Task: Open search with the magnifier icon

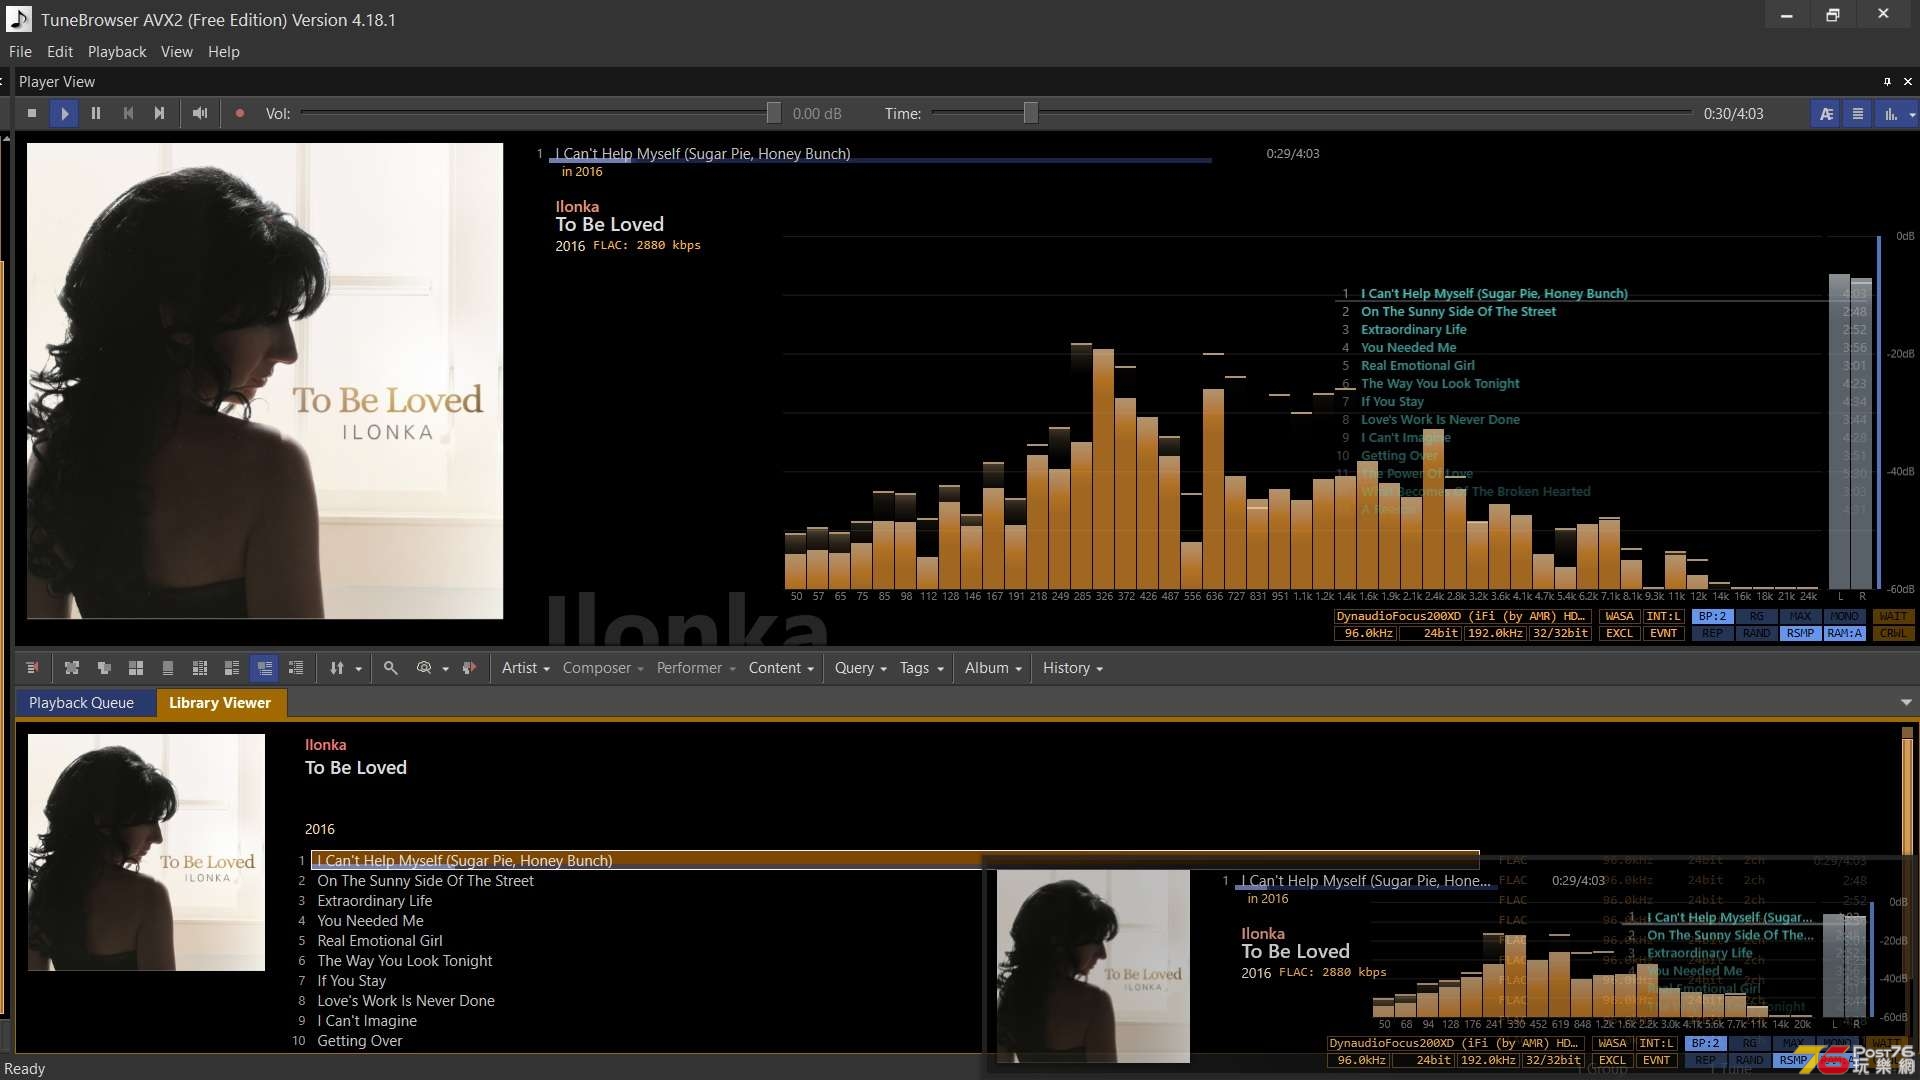Action: click(x=391, y=668)
